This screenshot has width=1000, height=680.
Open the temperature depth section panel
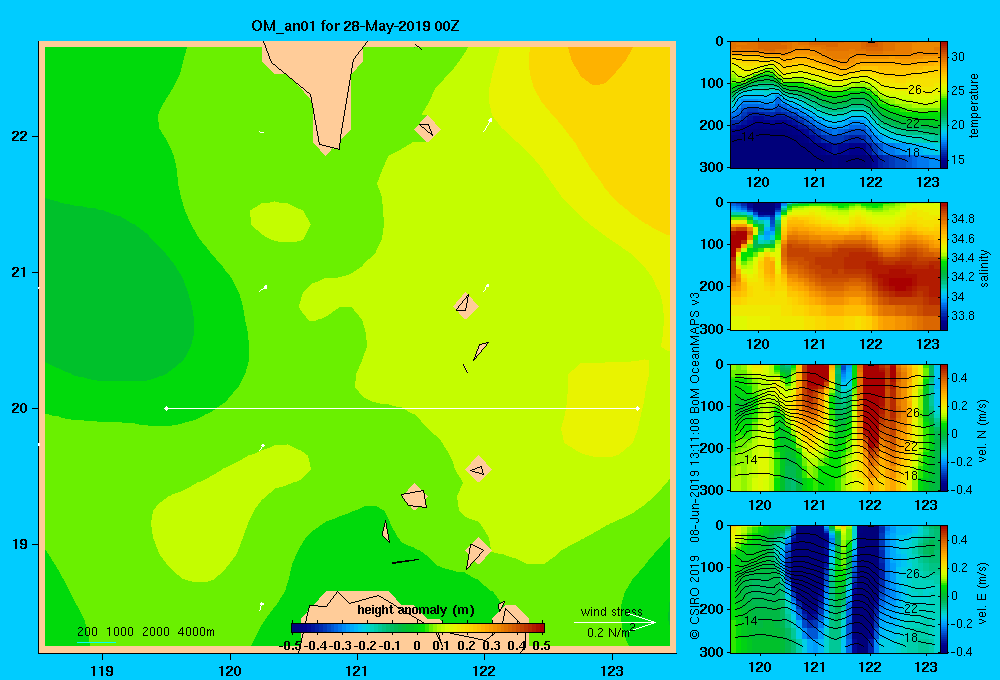click(835, 105)
